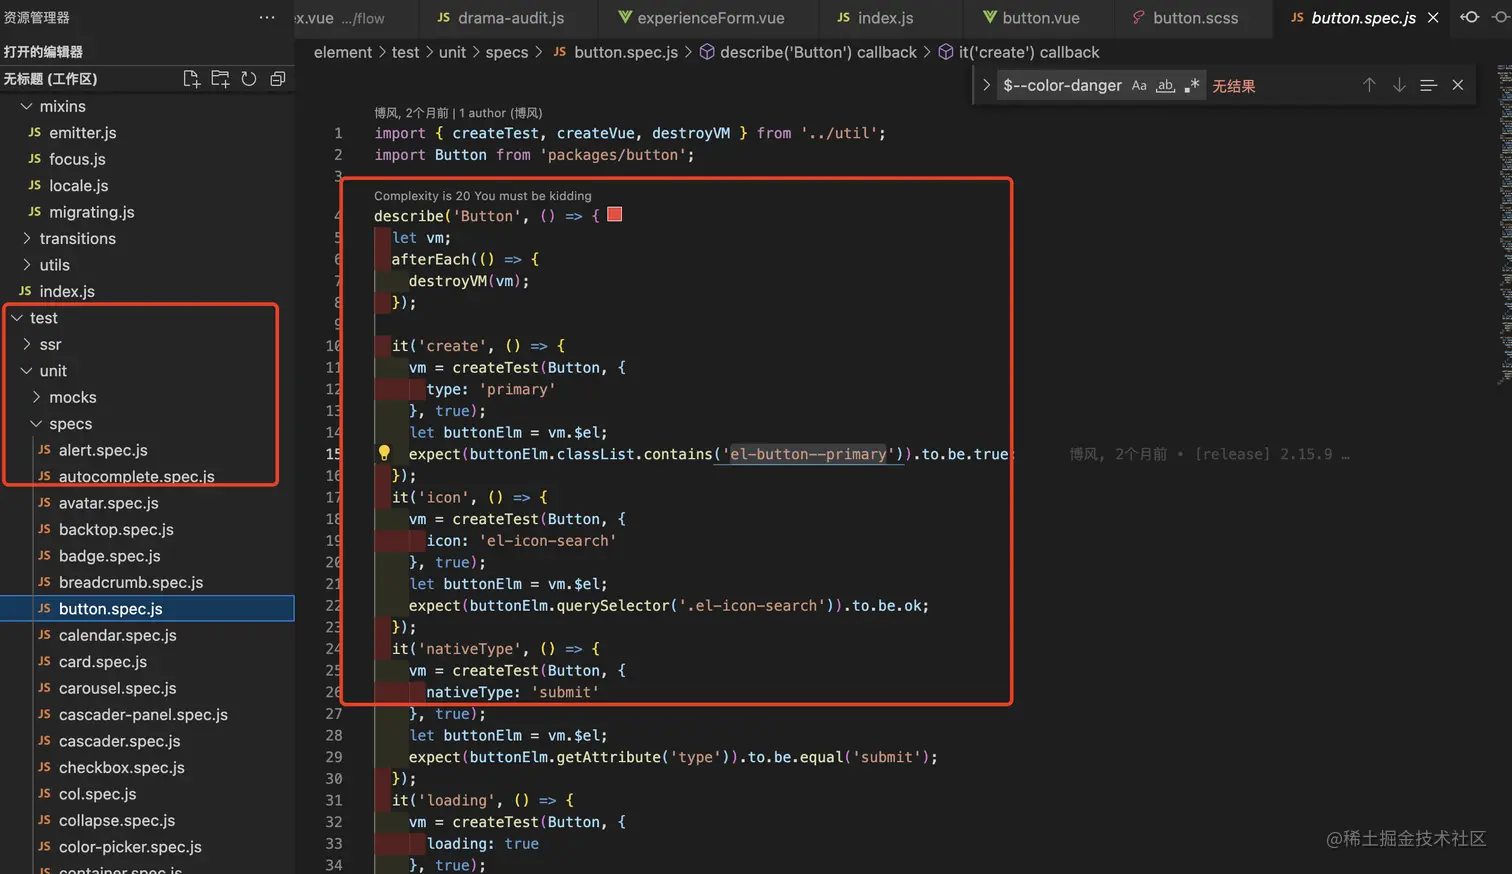
Task: Click the red complexity square after describe
Action: click(615, 215)
